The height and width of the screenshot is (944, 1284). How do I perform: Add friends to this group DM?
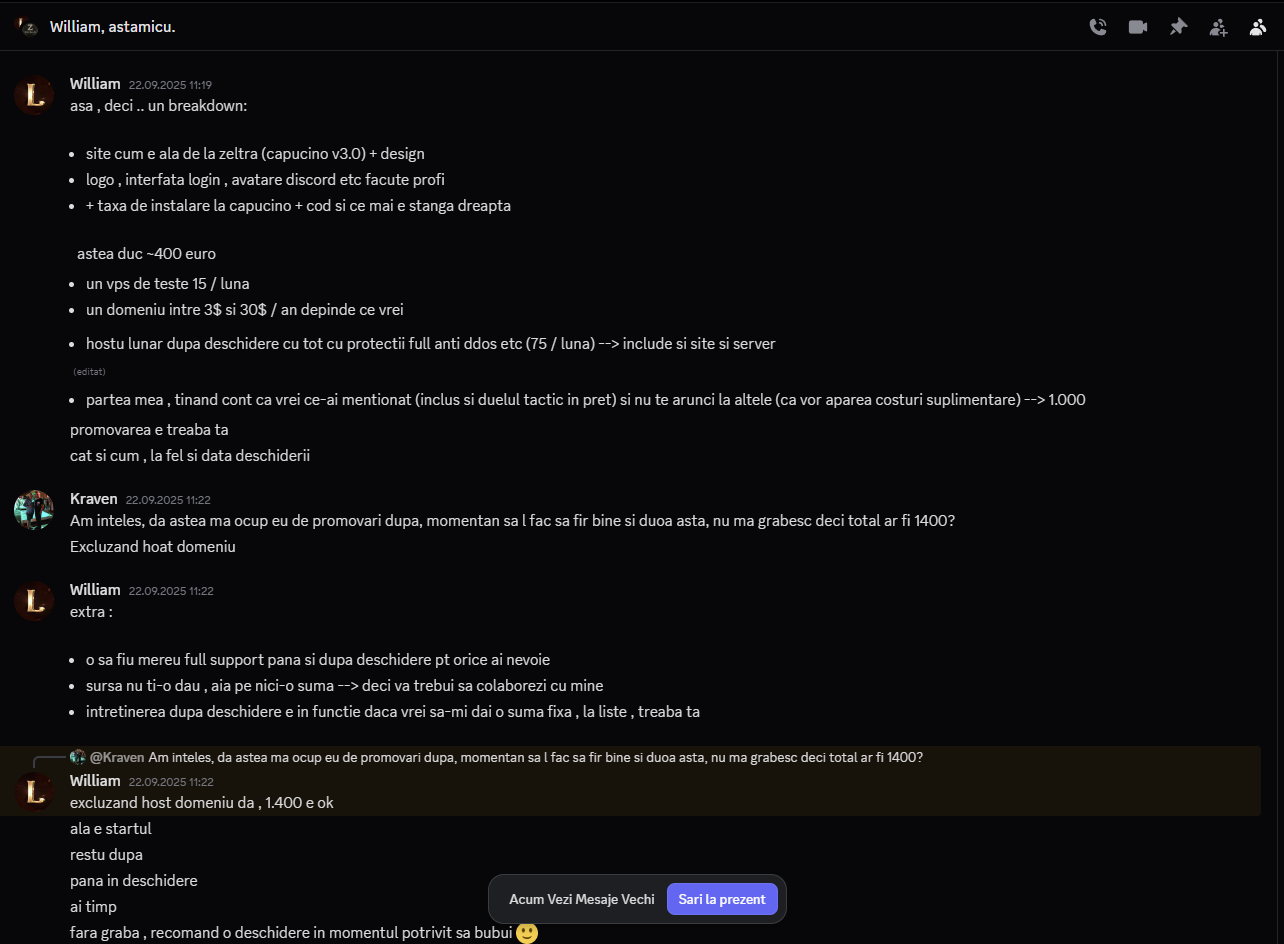tap(1218, 27)
